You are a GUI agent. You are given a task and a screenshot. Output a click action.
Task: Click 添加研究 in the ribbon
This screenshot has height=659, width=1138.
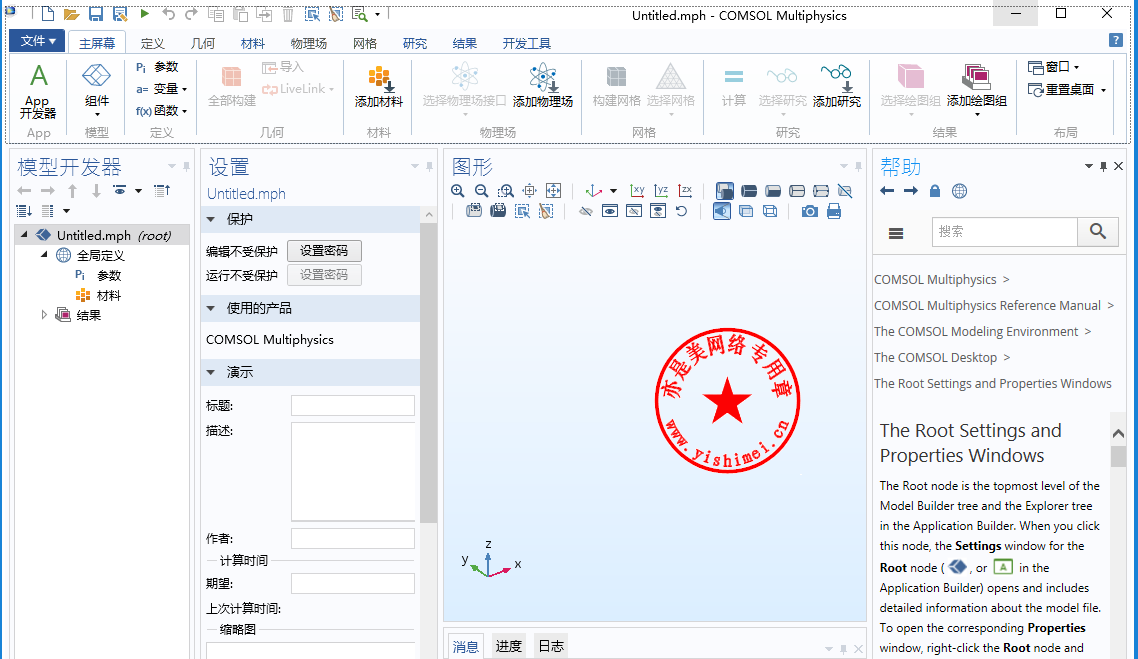click(837, 87)
